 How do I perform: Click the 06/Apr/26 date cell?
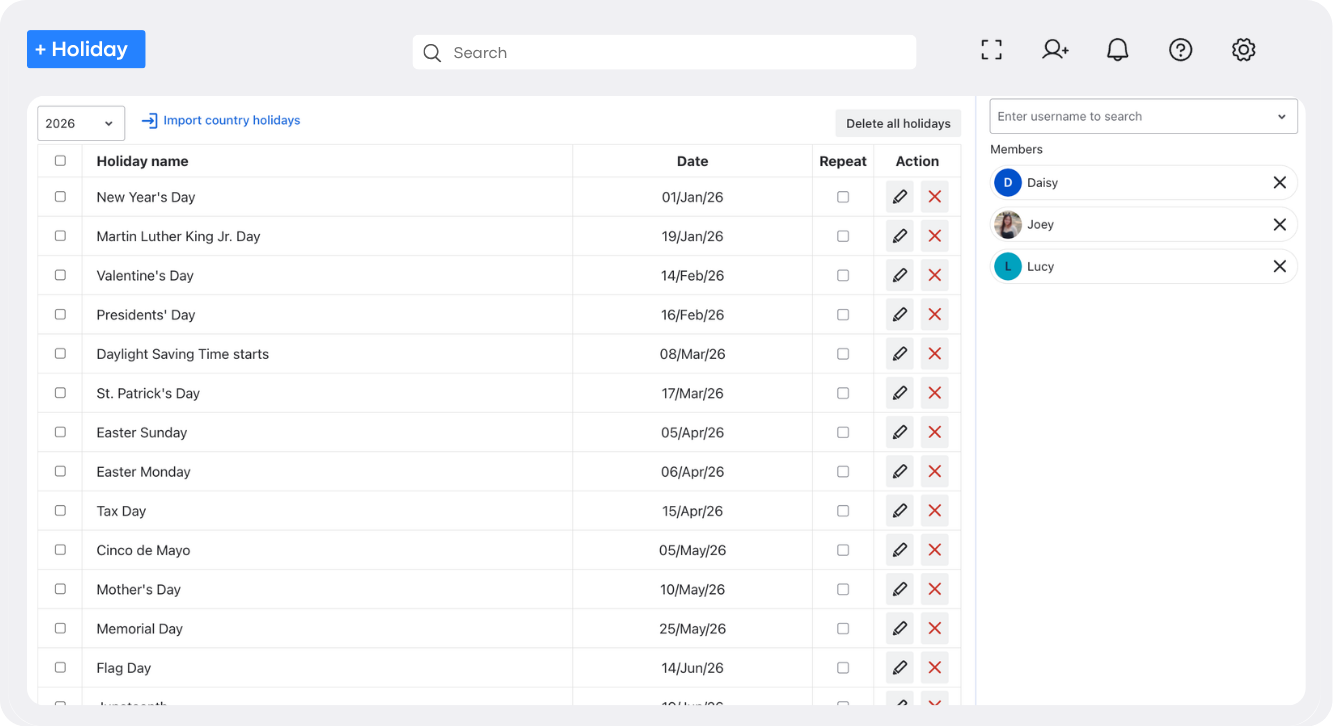coord(692,472)
